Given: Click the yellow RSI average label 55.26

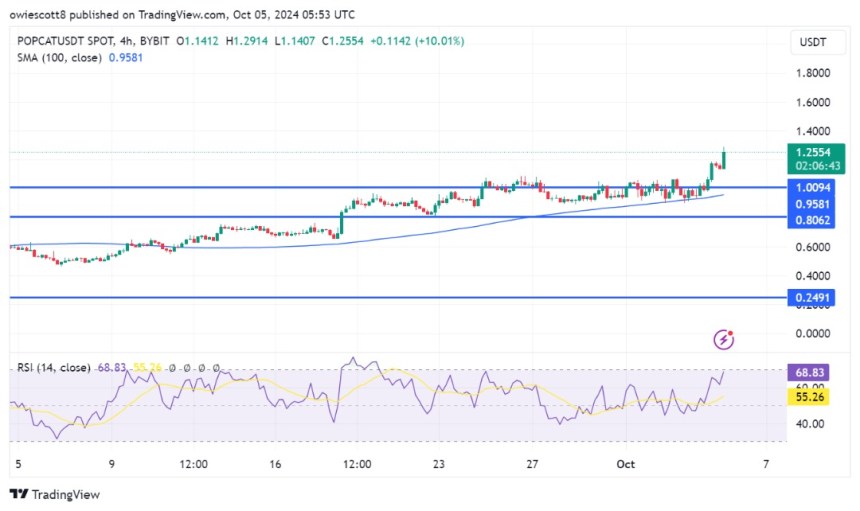Looking at the screenshot, I should coord(806,397).
